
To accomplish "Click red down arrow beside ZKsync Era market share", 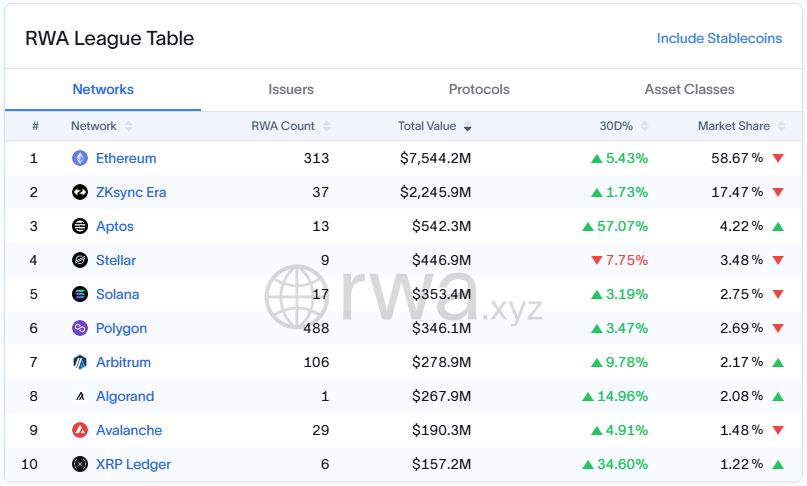I will coord(778,192).
